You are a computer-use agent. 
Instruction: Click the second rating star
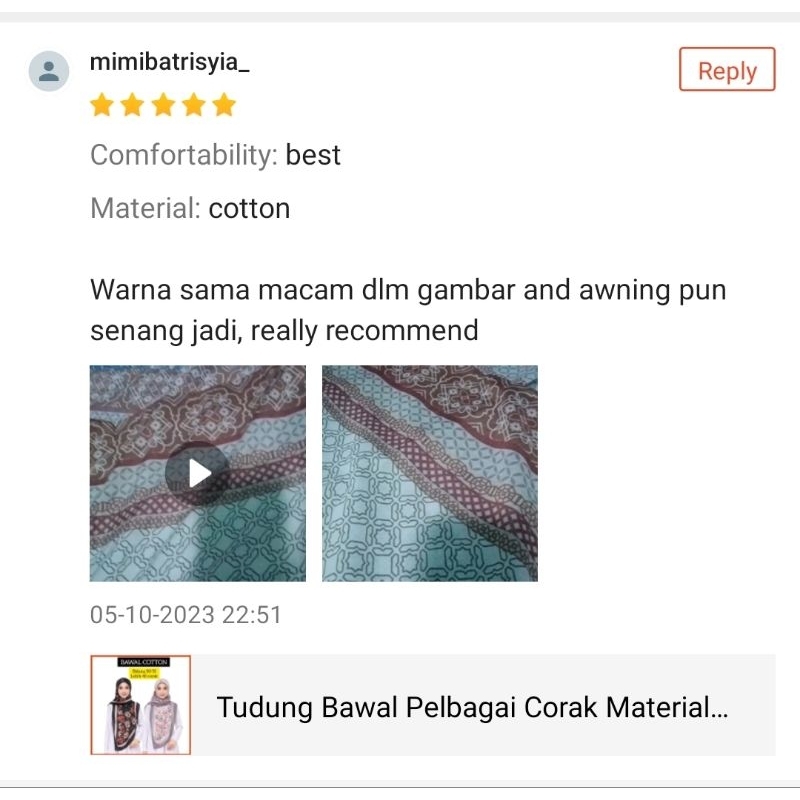click(133, 105)
